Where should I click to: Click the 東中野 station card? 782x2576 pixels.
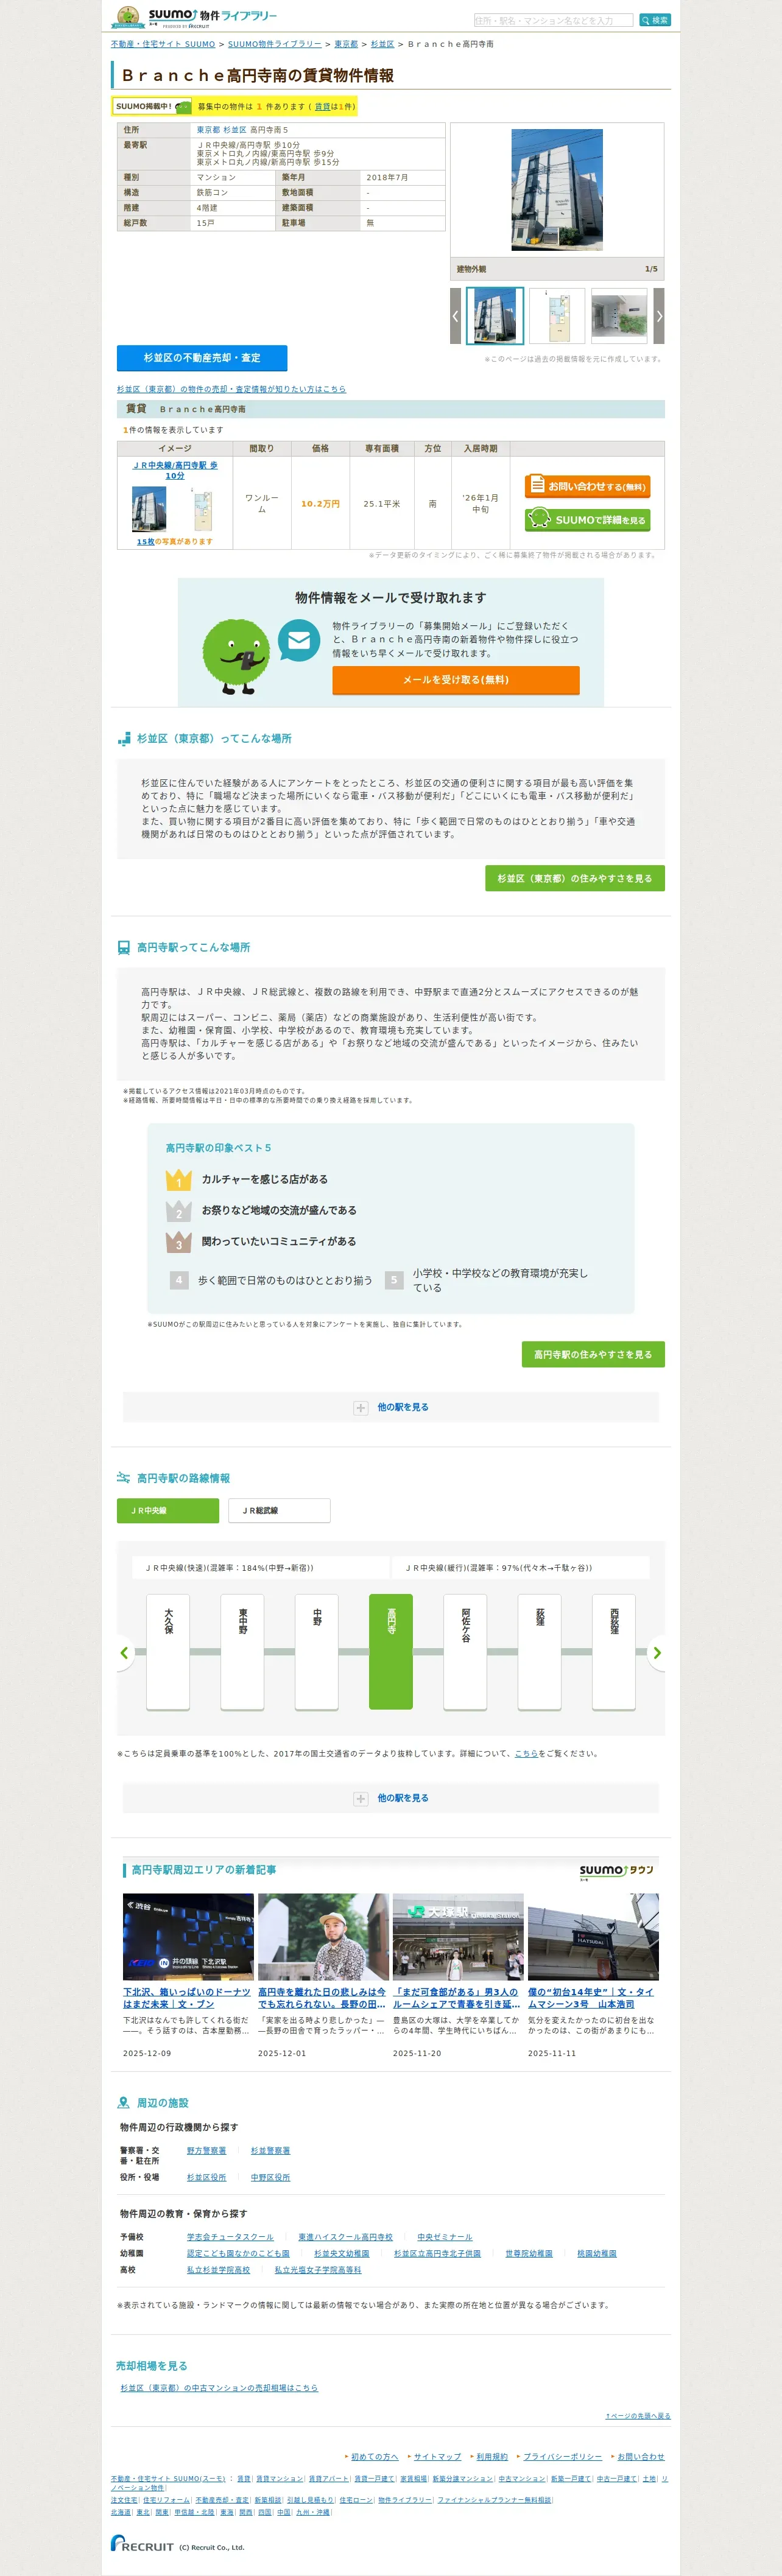pyautogui.click(x=242, y=1651)
